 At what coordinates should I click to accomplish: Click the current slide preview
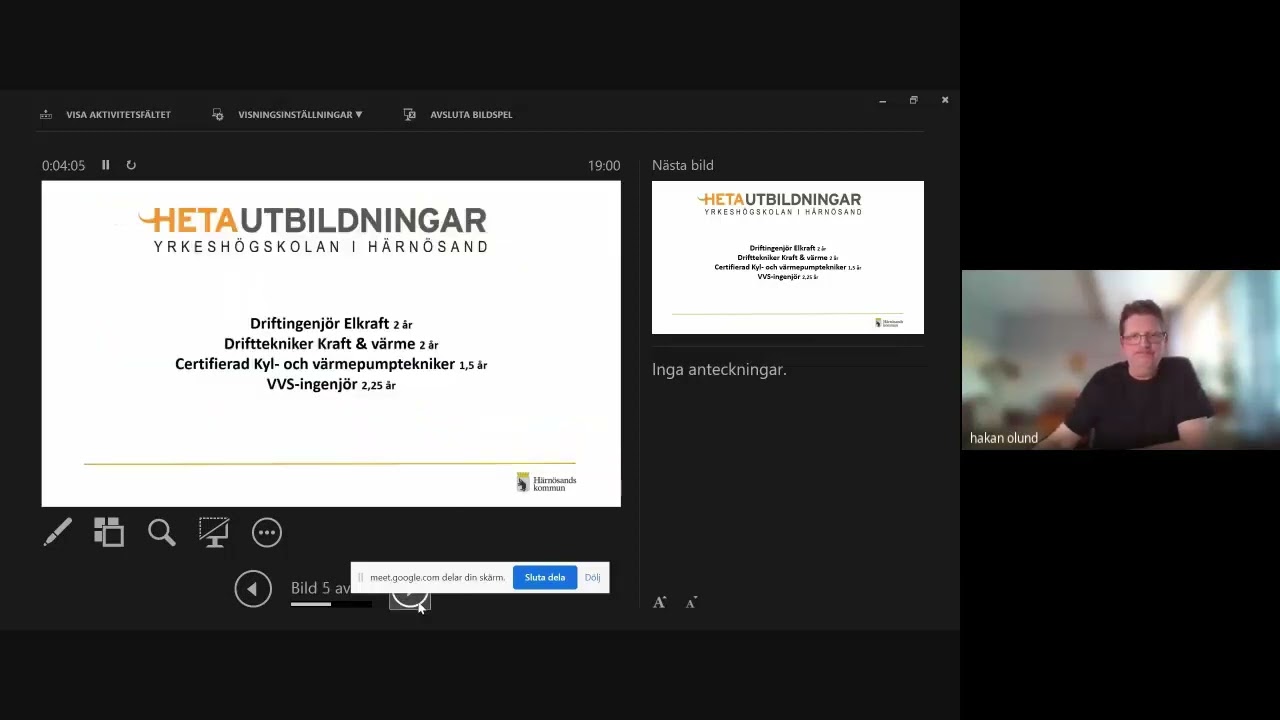coord(331,343)
